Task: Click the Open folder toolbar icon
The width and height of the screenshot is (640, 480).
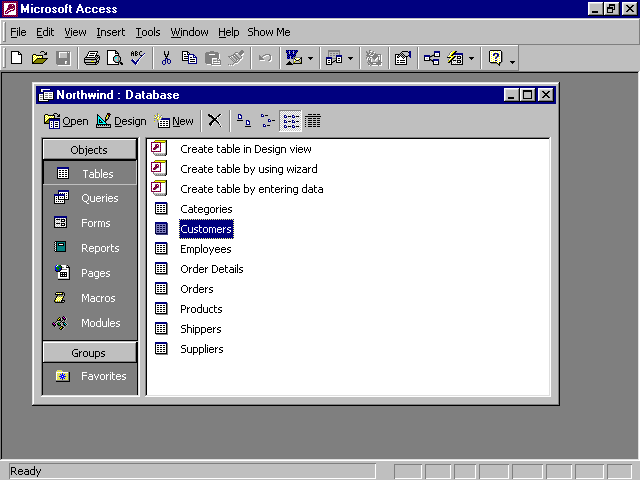Action: (x=40, y=58)
